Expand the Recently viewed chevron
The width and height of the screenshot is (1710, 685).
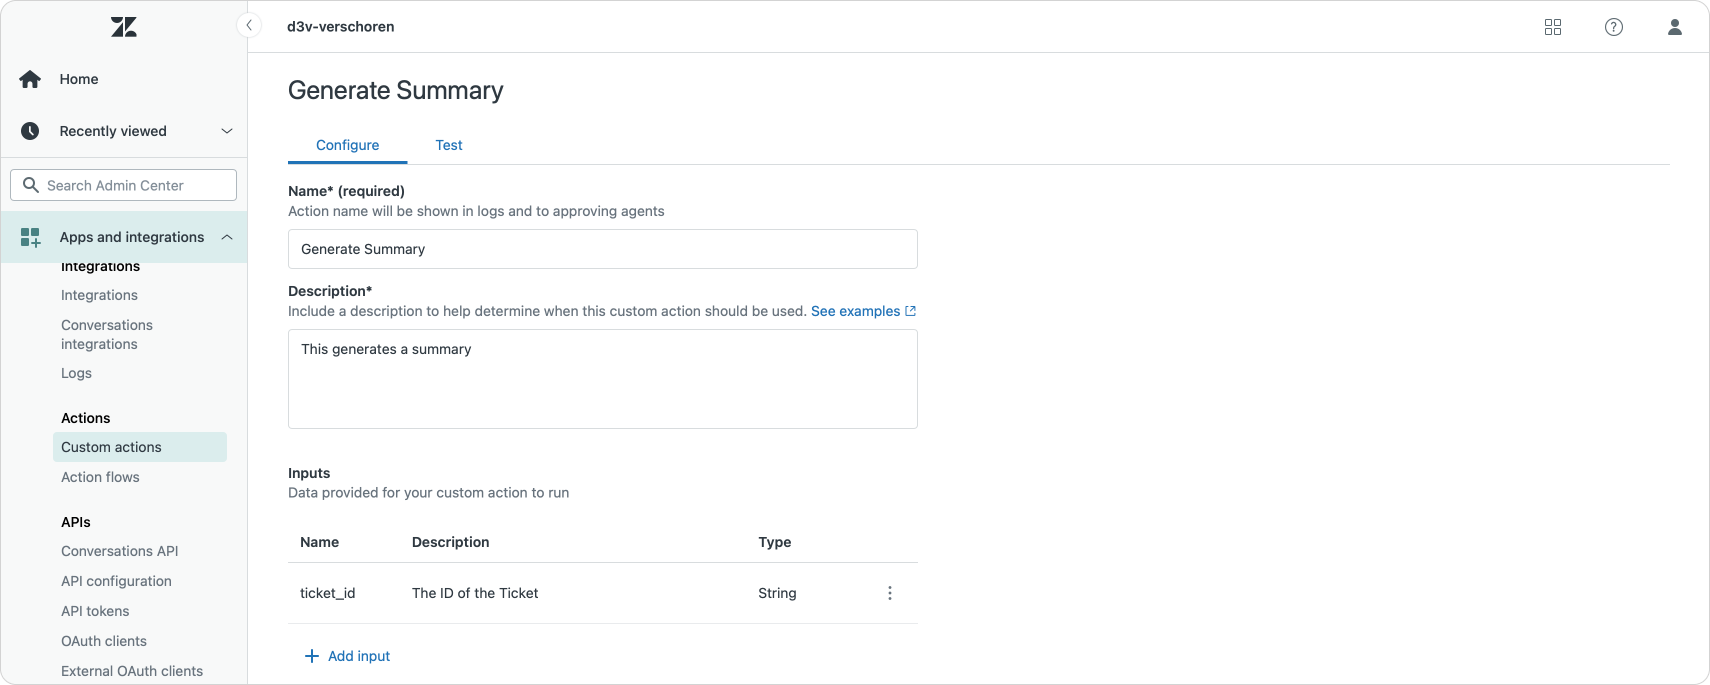(x=227, y=131)
